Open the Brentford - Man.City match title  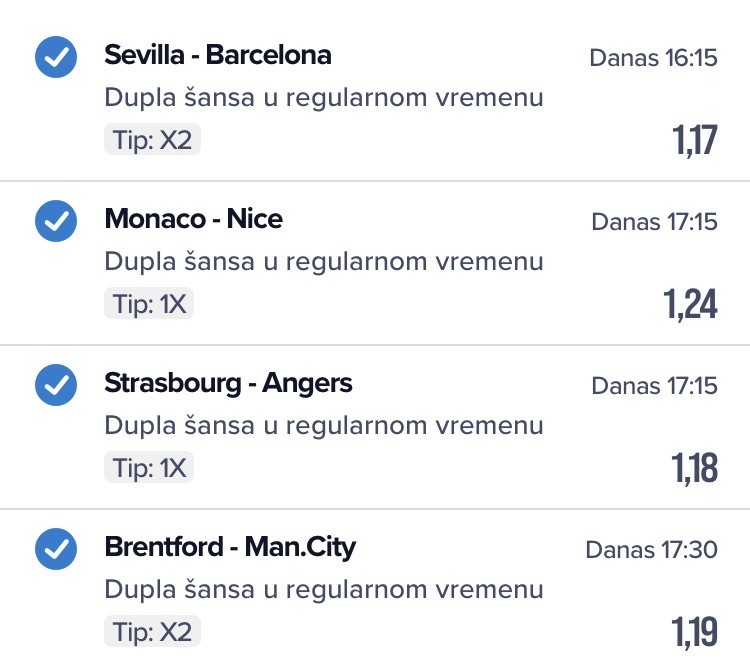230,547
